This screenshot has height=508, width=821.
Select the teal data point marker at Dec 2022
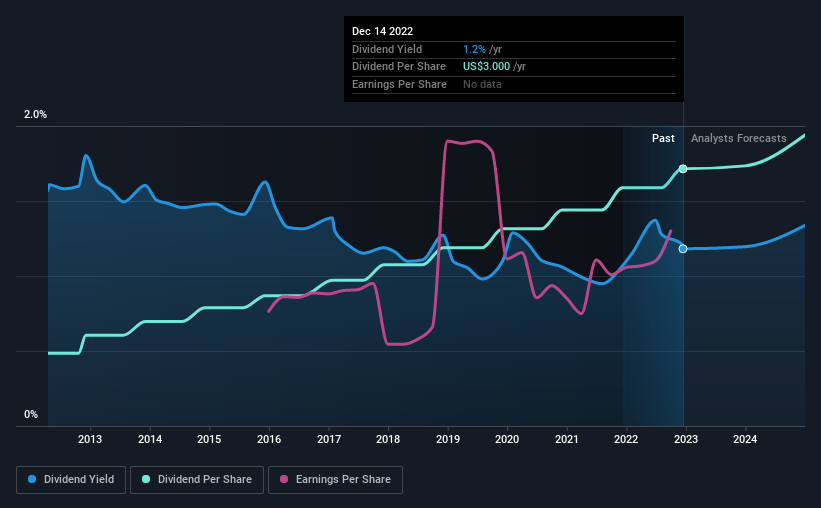coord(683,169)
